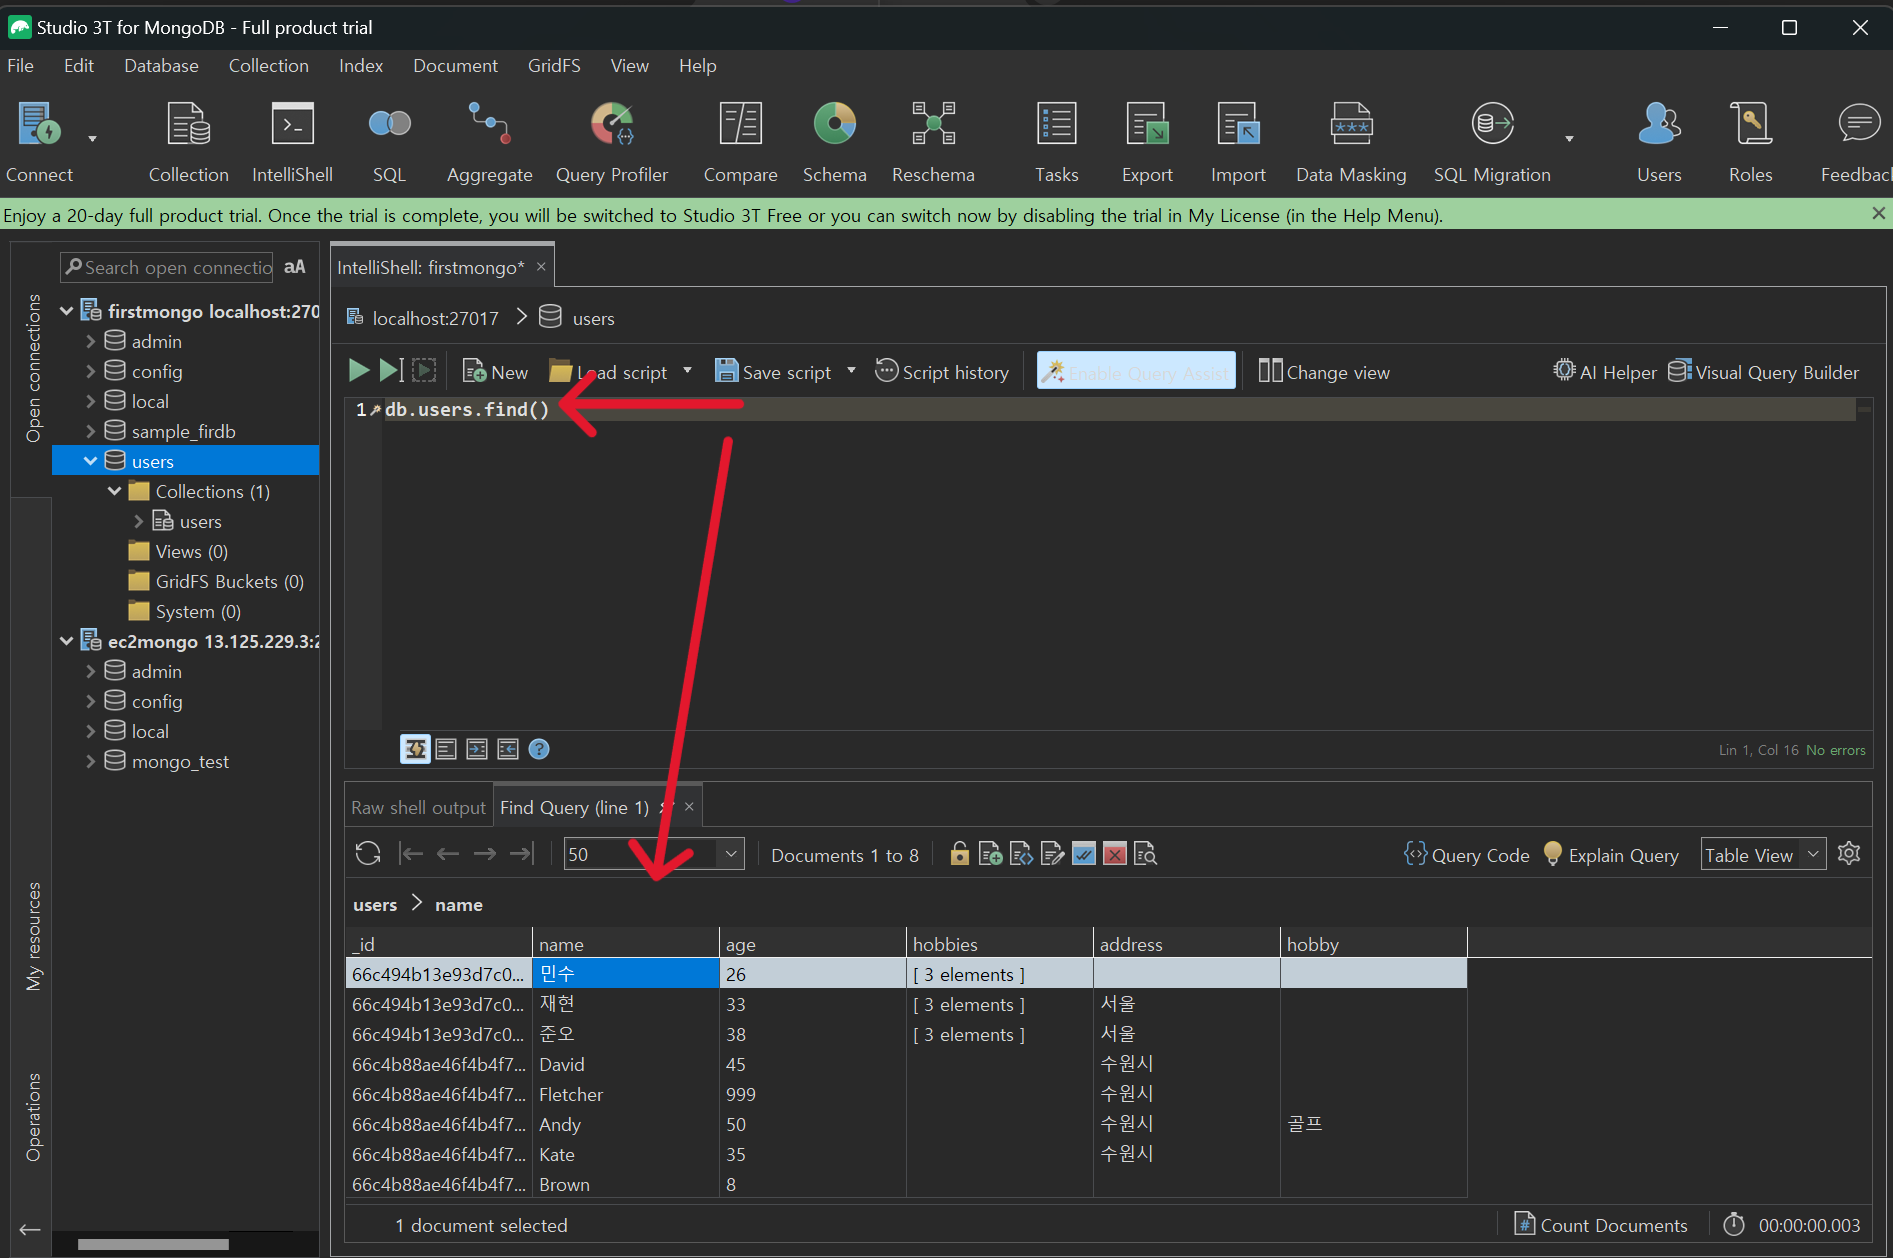Viewport: 1893px width, 1258px height.
Task: Launch IntelliShell from the toolbar
Action: coord(292,142)
